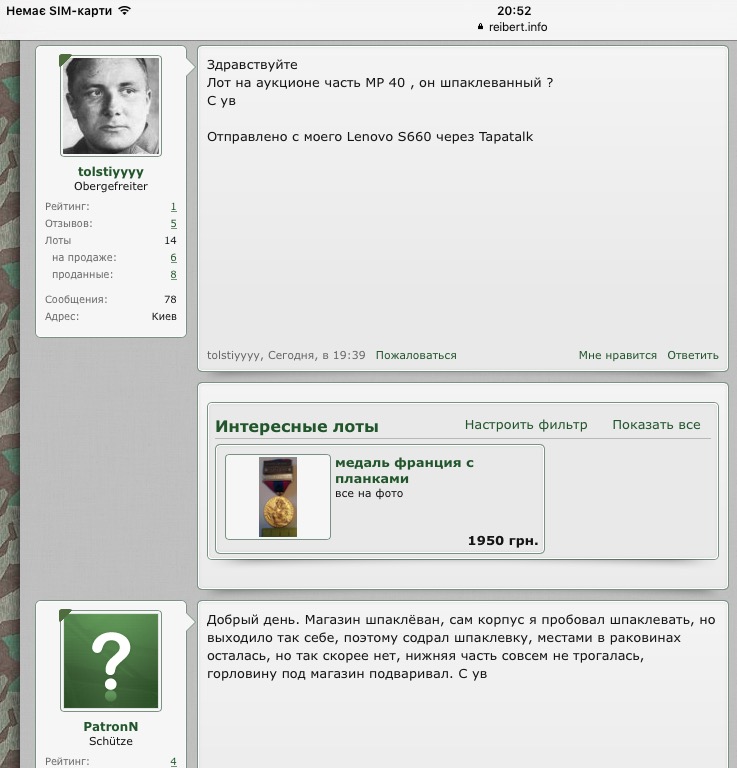Viewport: 737px width, 768px height.
Task: Open the медаль франция с планками lot title
Action: tap(404, 470)
